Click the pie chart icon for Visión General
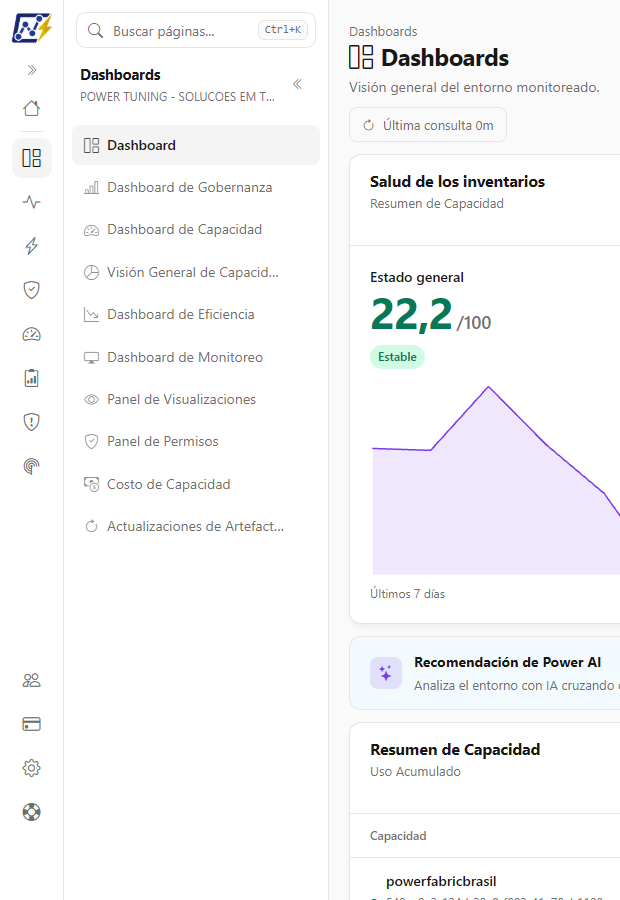The height and width of the screenshot is (900, 620). click(91, 272)
